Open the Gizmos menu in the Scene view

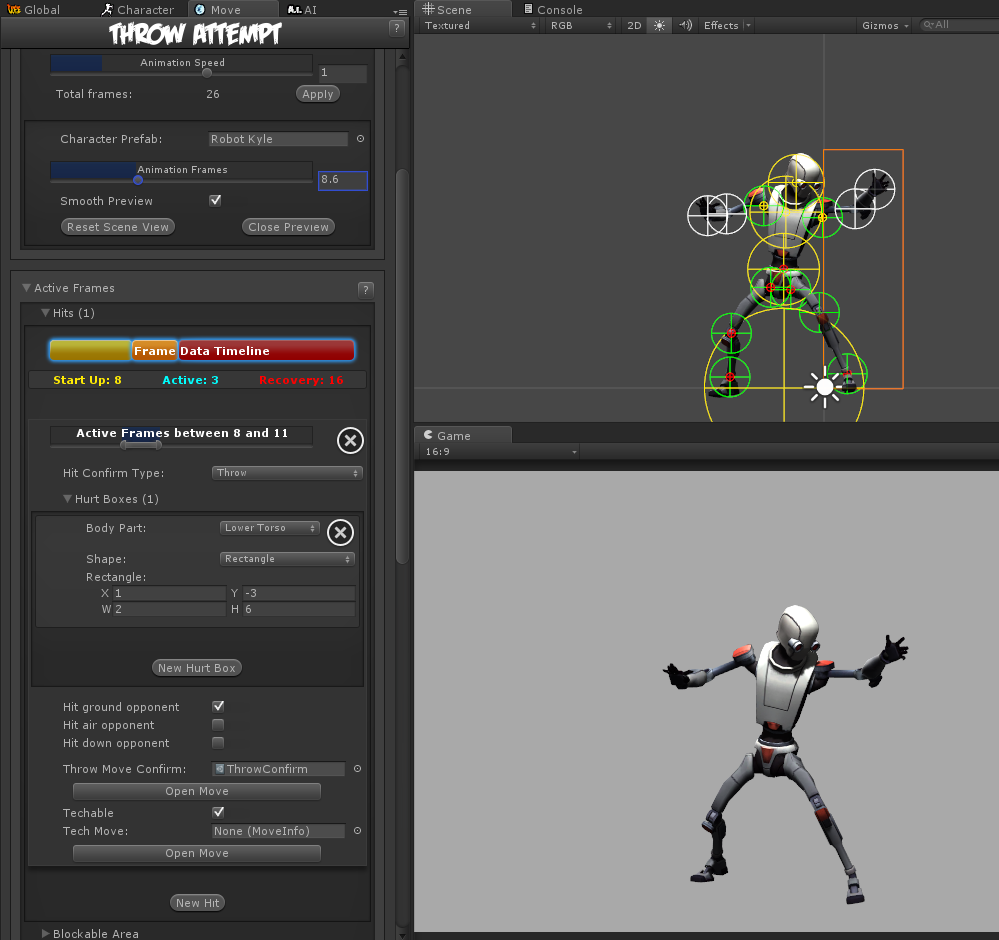click(884, 25)
